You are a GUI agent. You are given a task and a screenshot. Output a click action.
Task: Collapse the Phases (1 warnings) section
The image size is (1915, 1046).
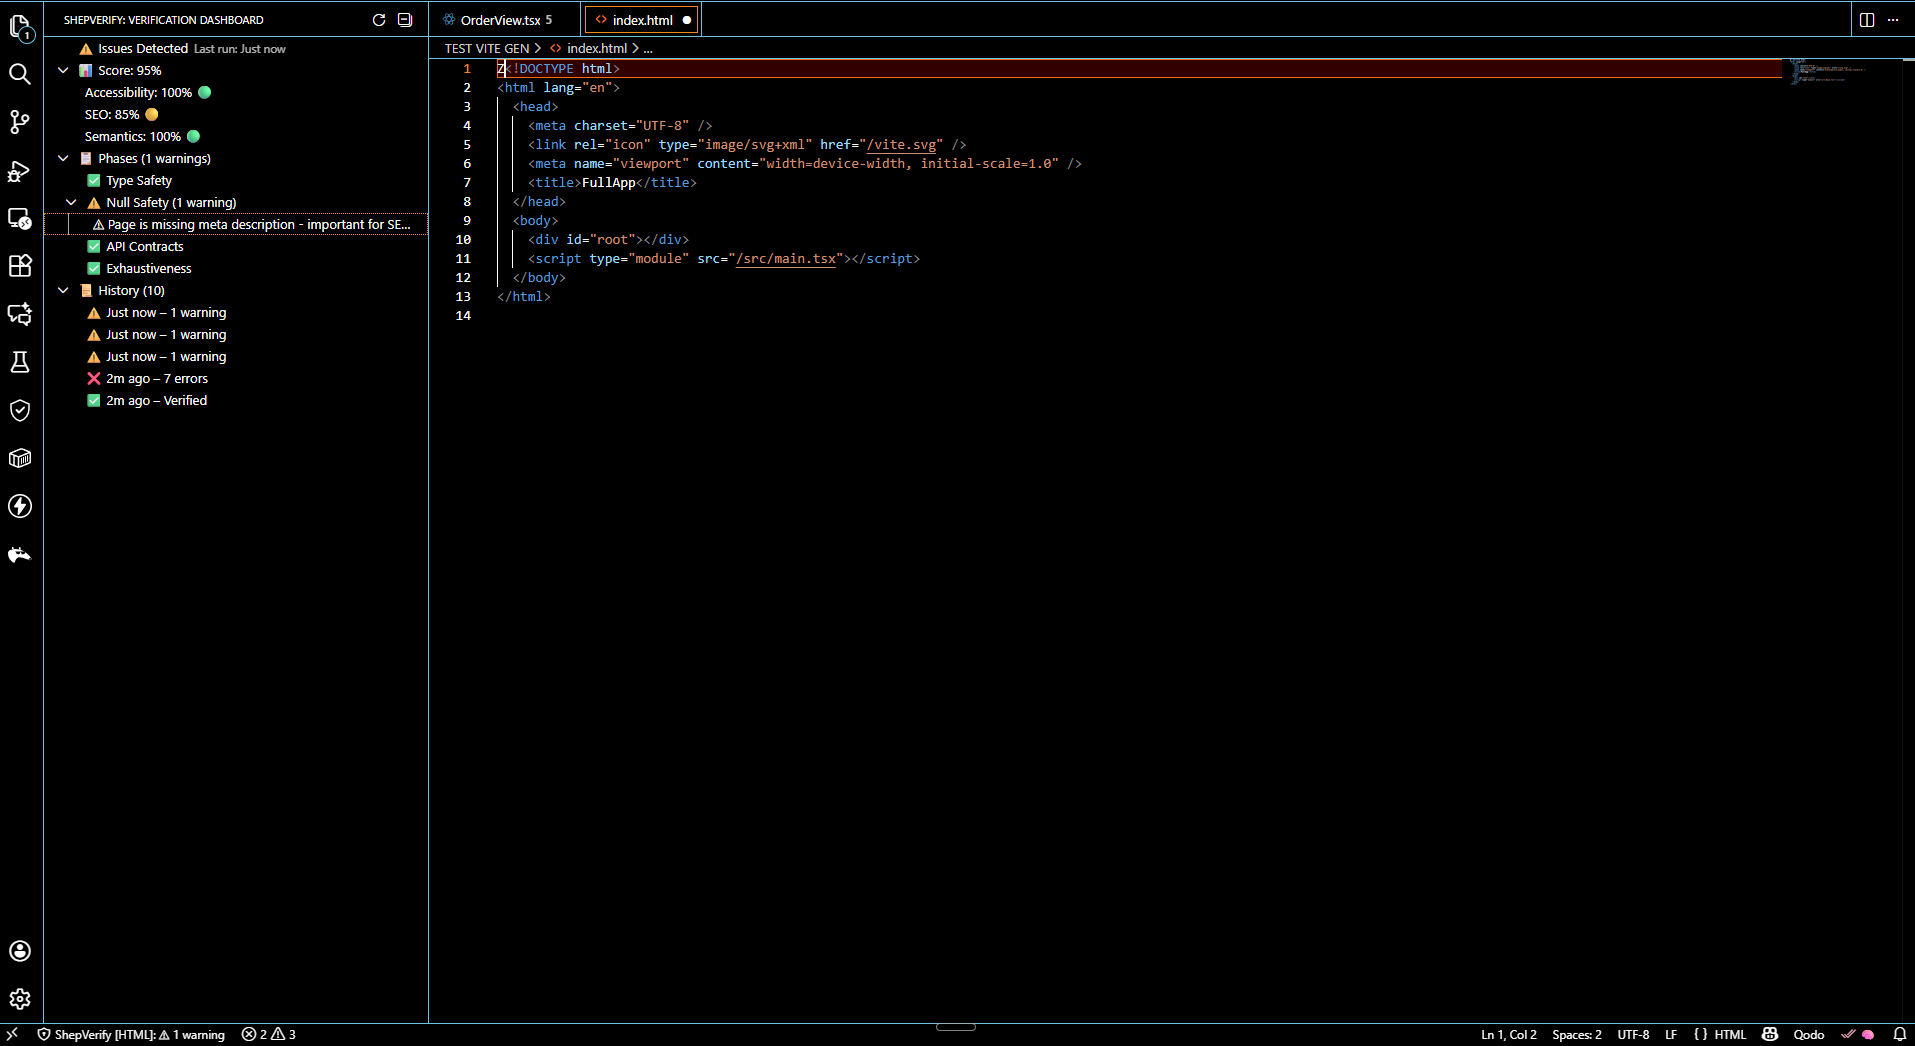pos(64,158)
